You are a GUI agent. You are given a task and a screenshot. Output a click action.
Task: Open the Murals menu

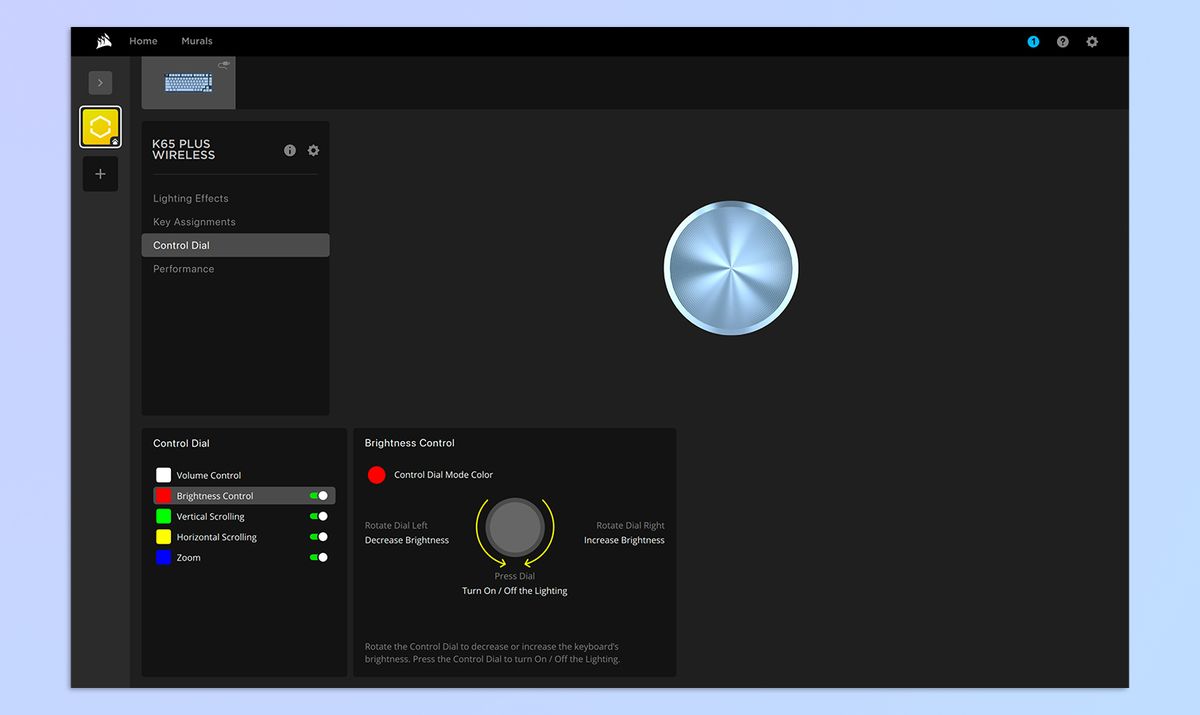tap(197, 41)
